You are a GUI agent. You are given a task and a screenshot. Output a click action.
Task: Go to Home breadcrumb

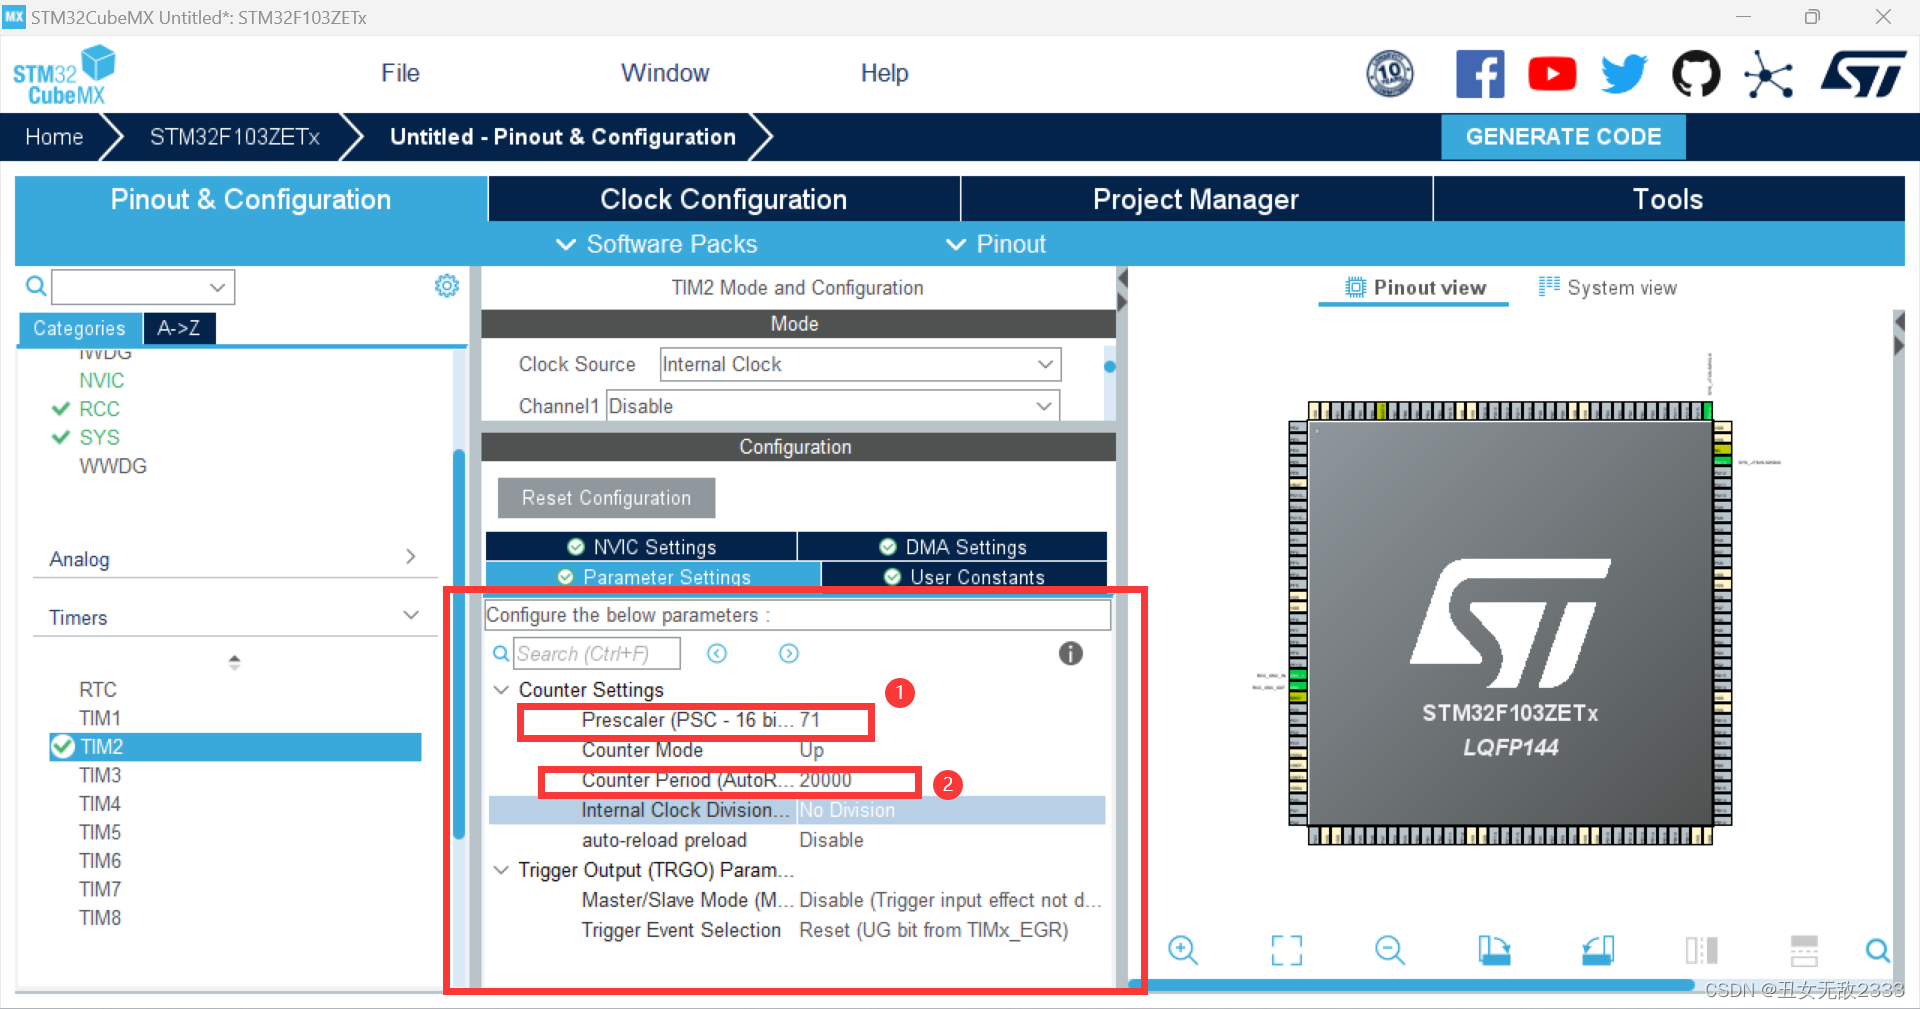54,137
